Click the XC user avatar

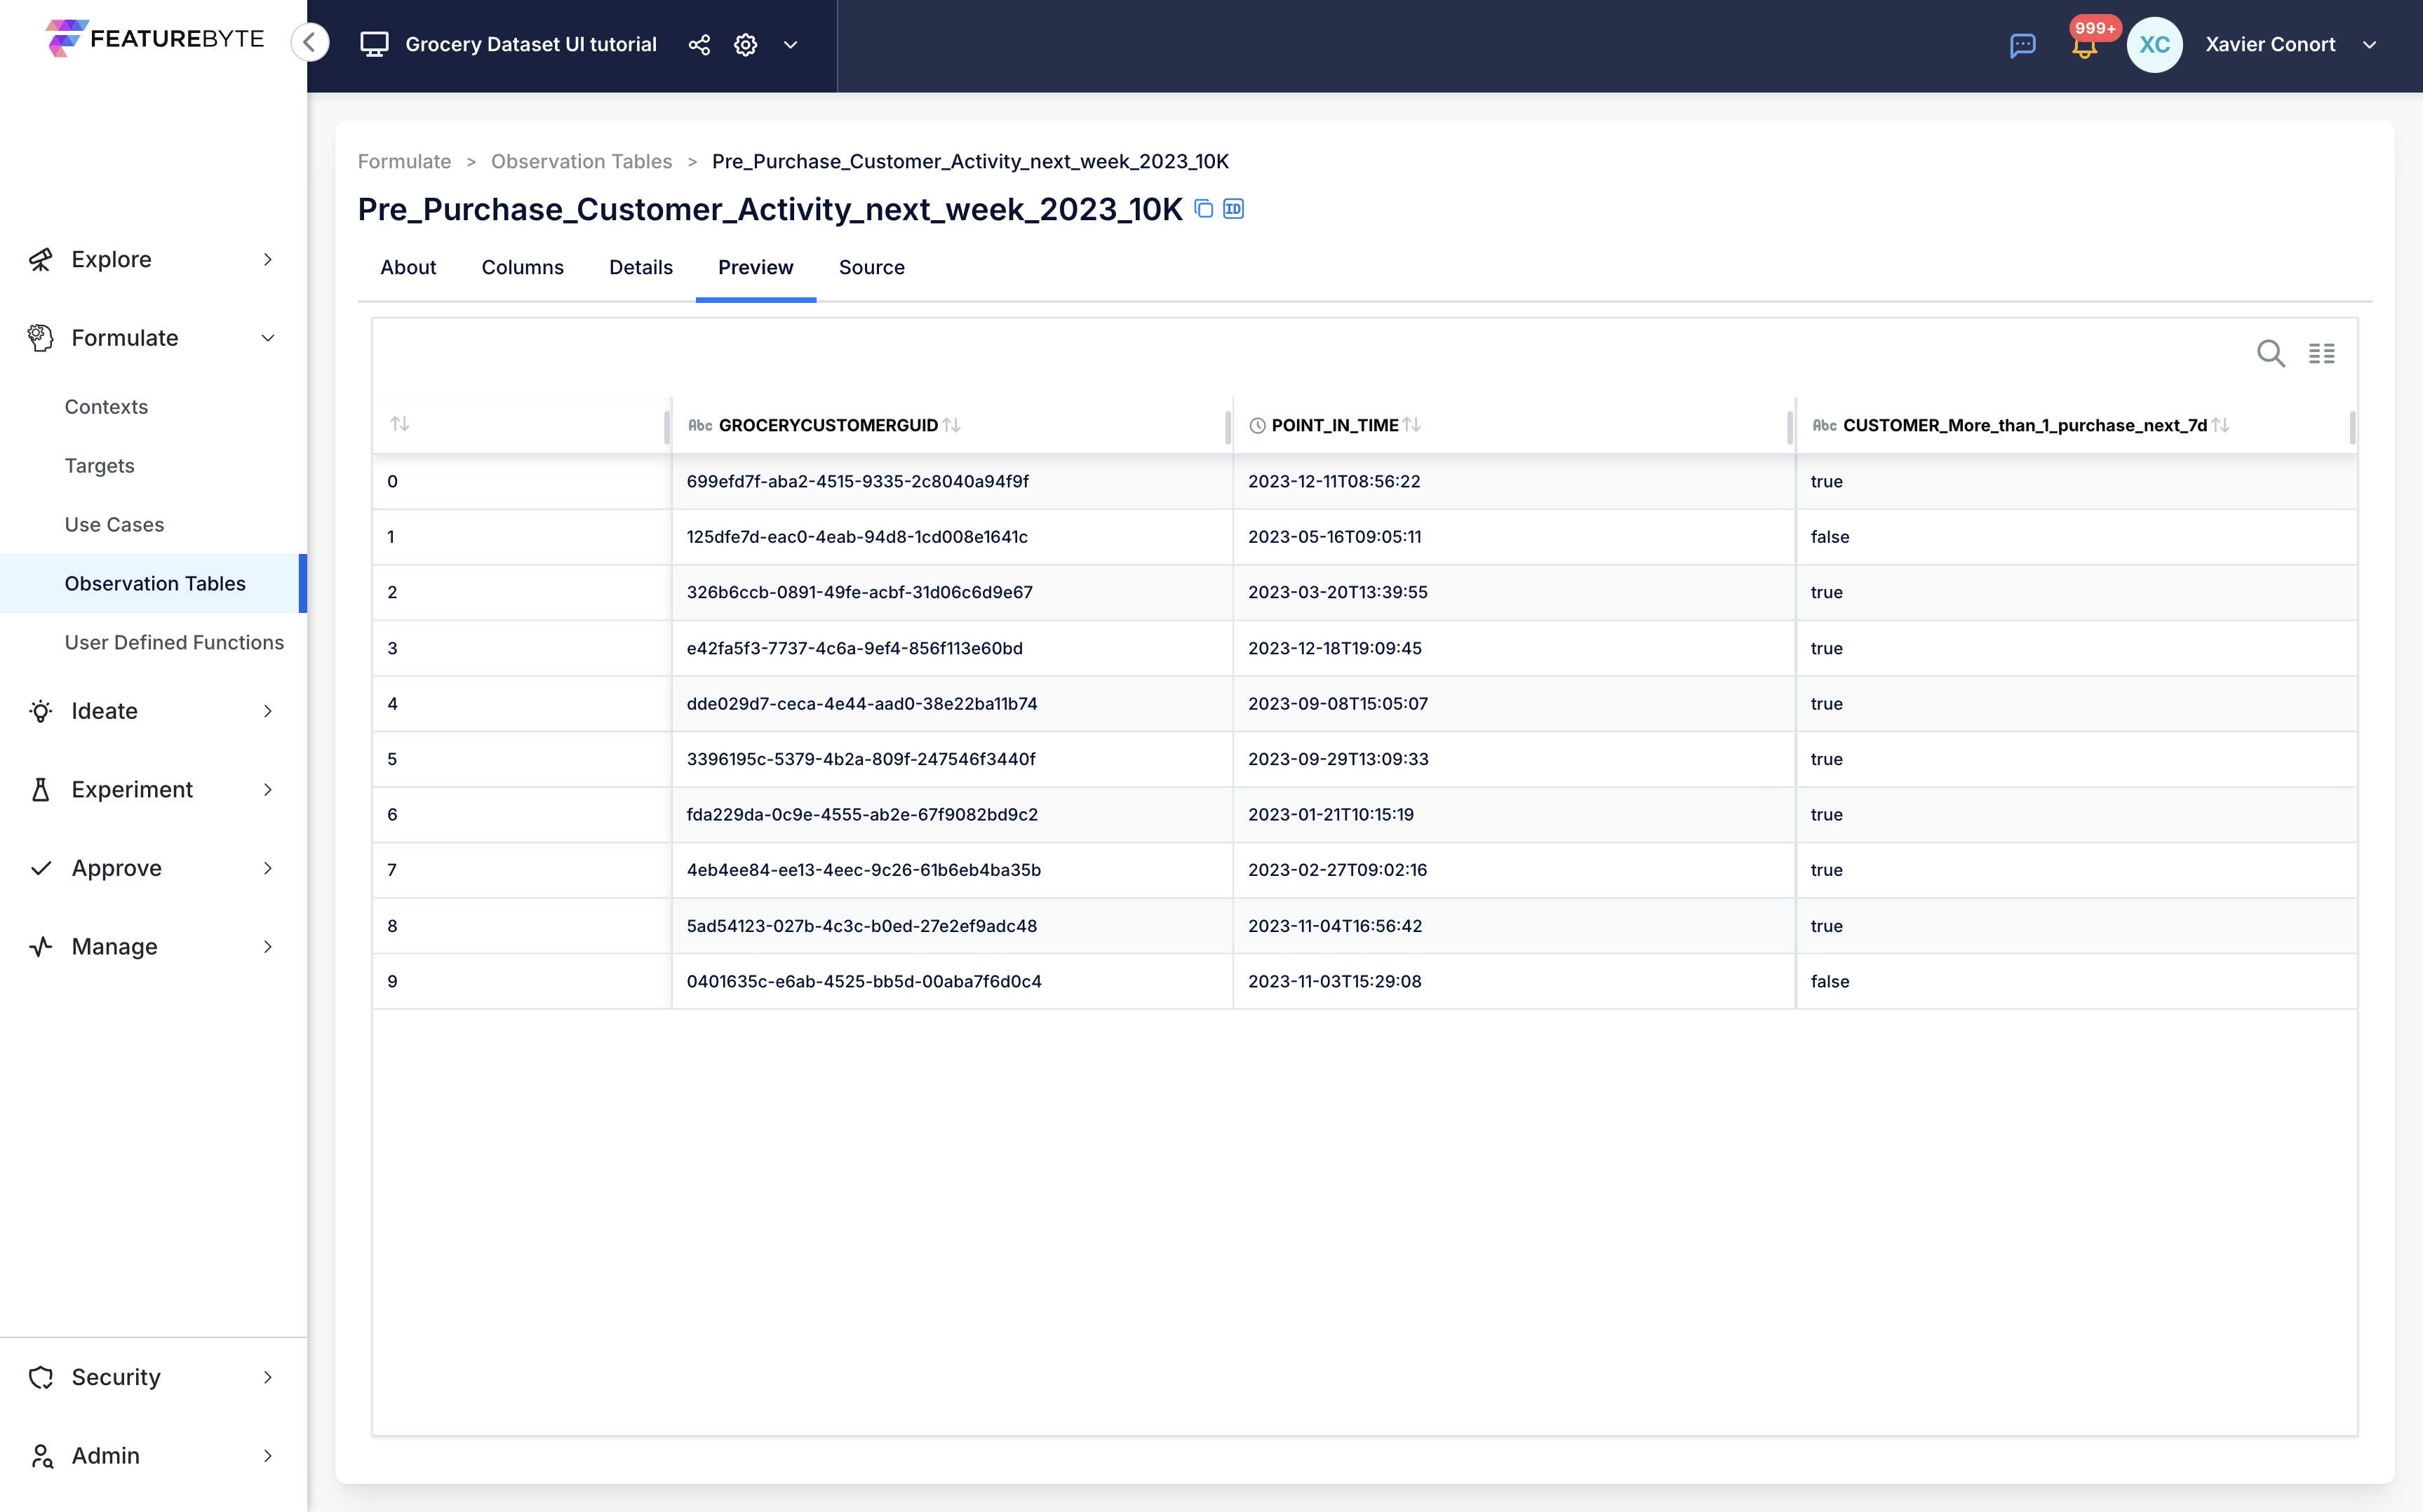pos(2154,44)
